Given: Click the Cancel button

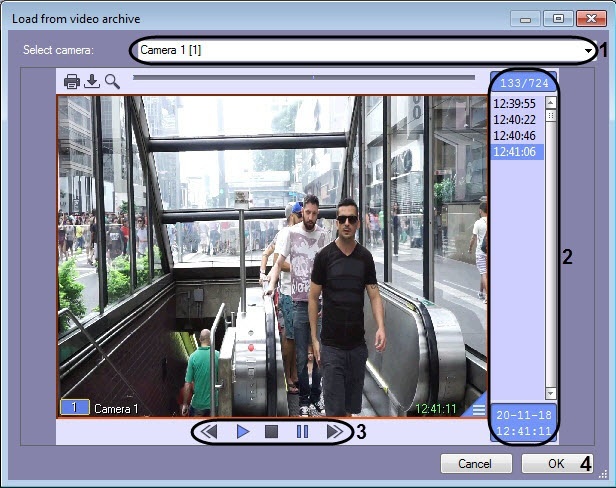Looking at the screenshot, I should pos(475,464).
